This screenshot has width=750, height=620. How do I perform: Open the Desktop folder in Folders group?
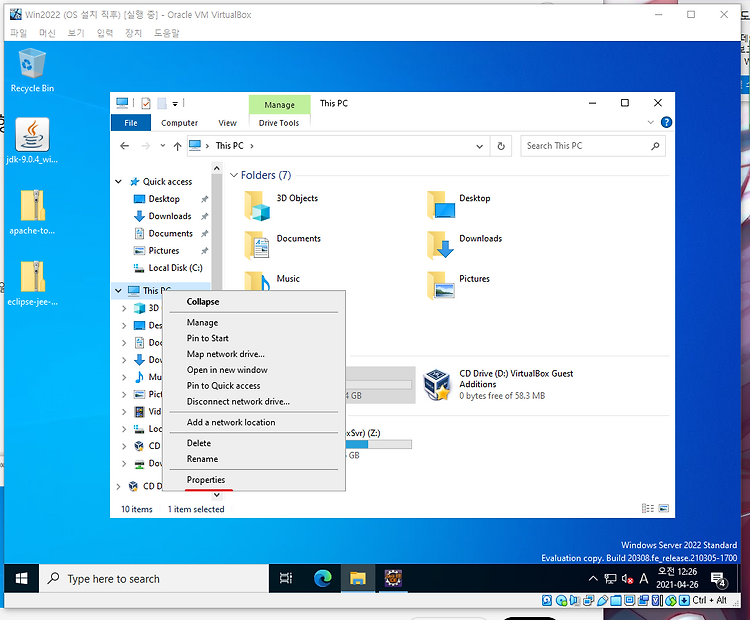pos(459,206)
